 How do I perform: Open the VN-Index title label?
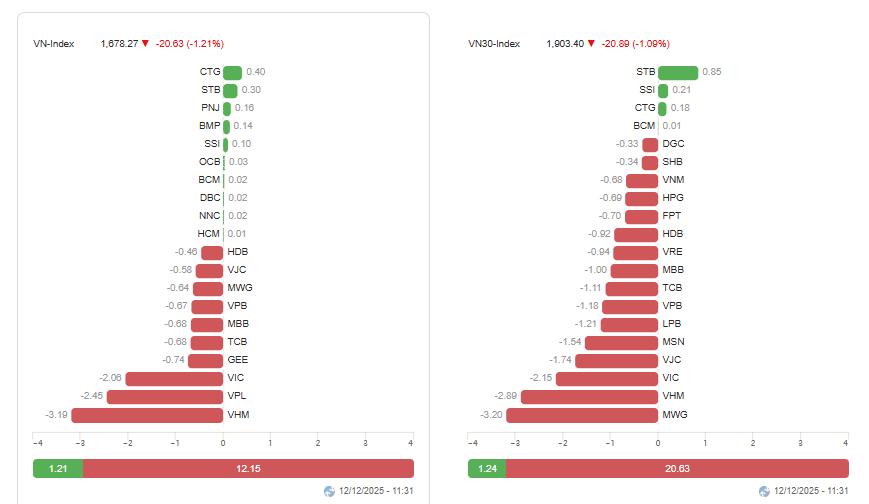(55, 44)
